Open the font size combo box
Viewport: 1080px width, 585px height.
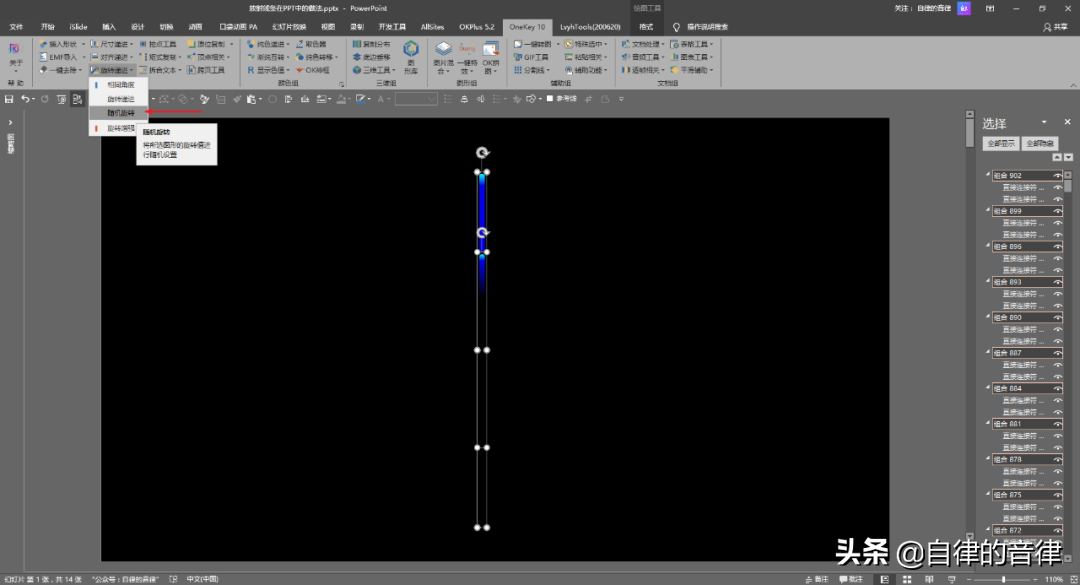click(416, 99)
